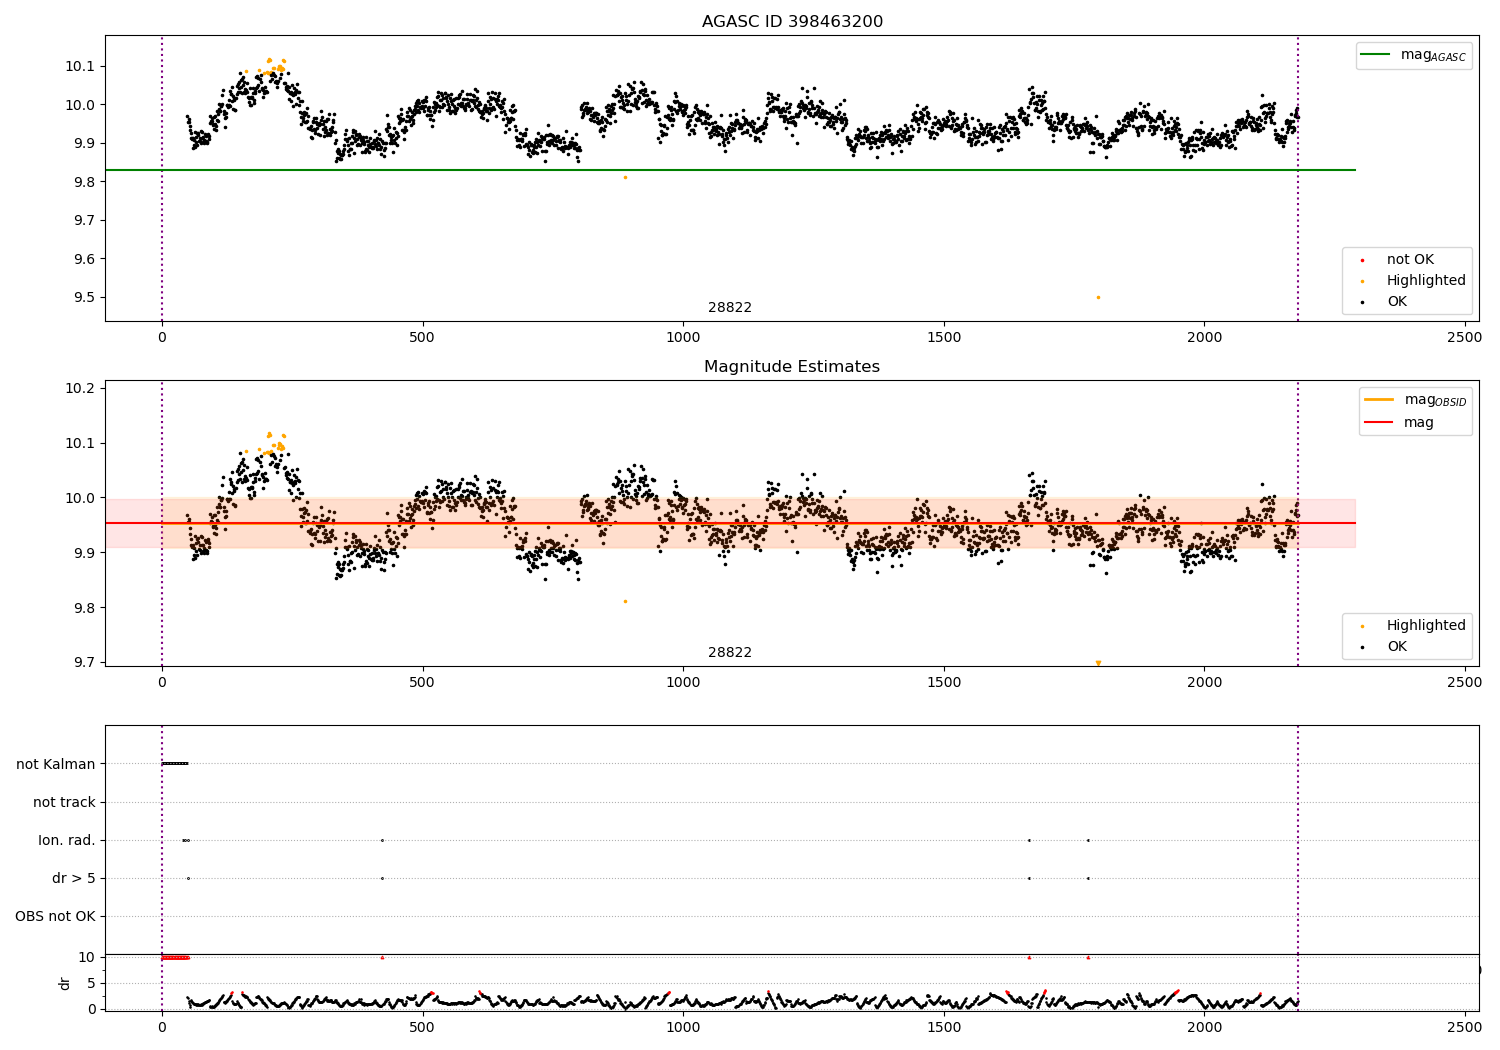
Task: Click orange triangle marker at bottom of middle plot
Action: (x=1098, y=663)
